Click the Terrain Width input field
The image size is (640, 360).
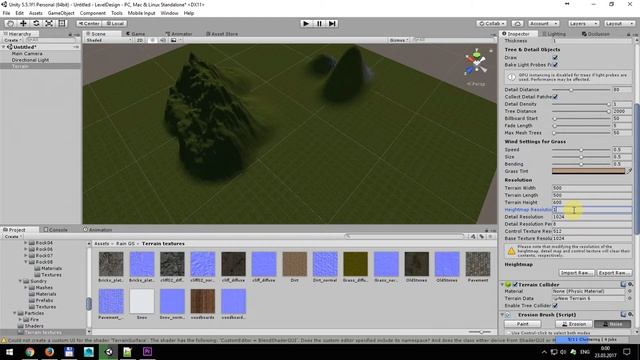pyautogui.click(x=592, y=188)
